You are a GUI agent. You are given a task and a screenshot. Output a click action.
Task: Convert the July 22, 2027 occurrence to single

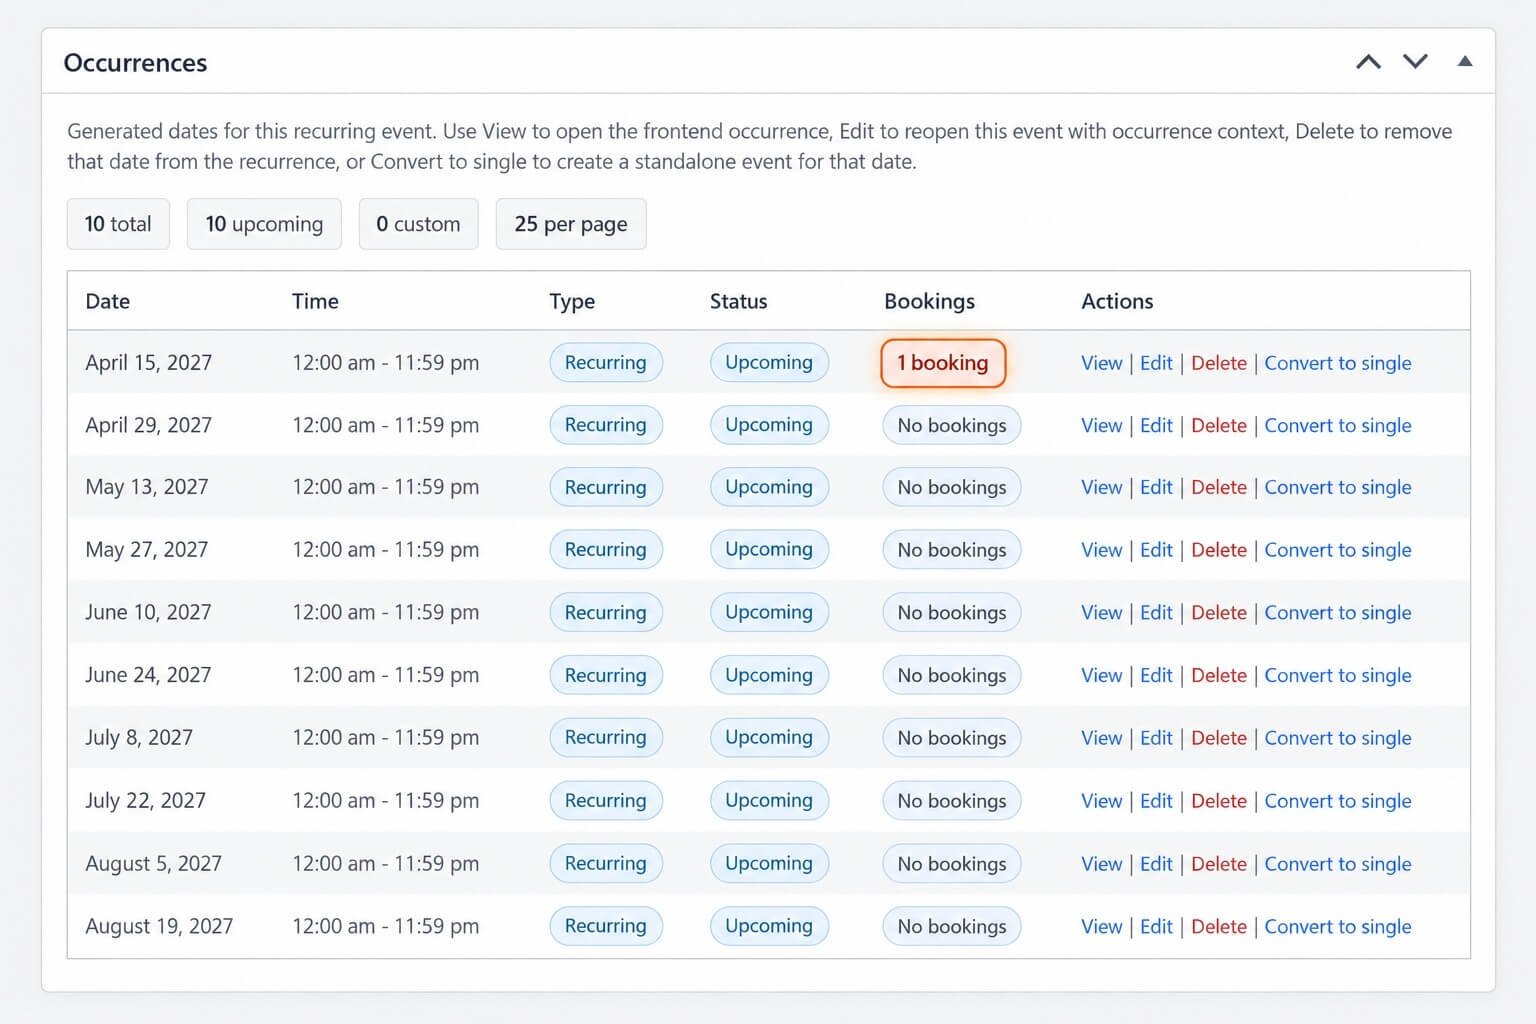tap(1338, 801)
